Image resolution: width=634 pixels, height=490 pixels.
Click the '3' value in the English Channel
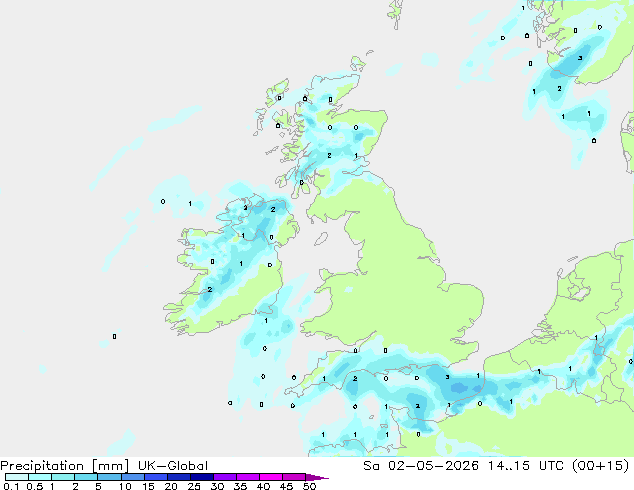click(447, 377)
